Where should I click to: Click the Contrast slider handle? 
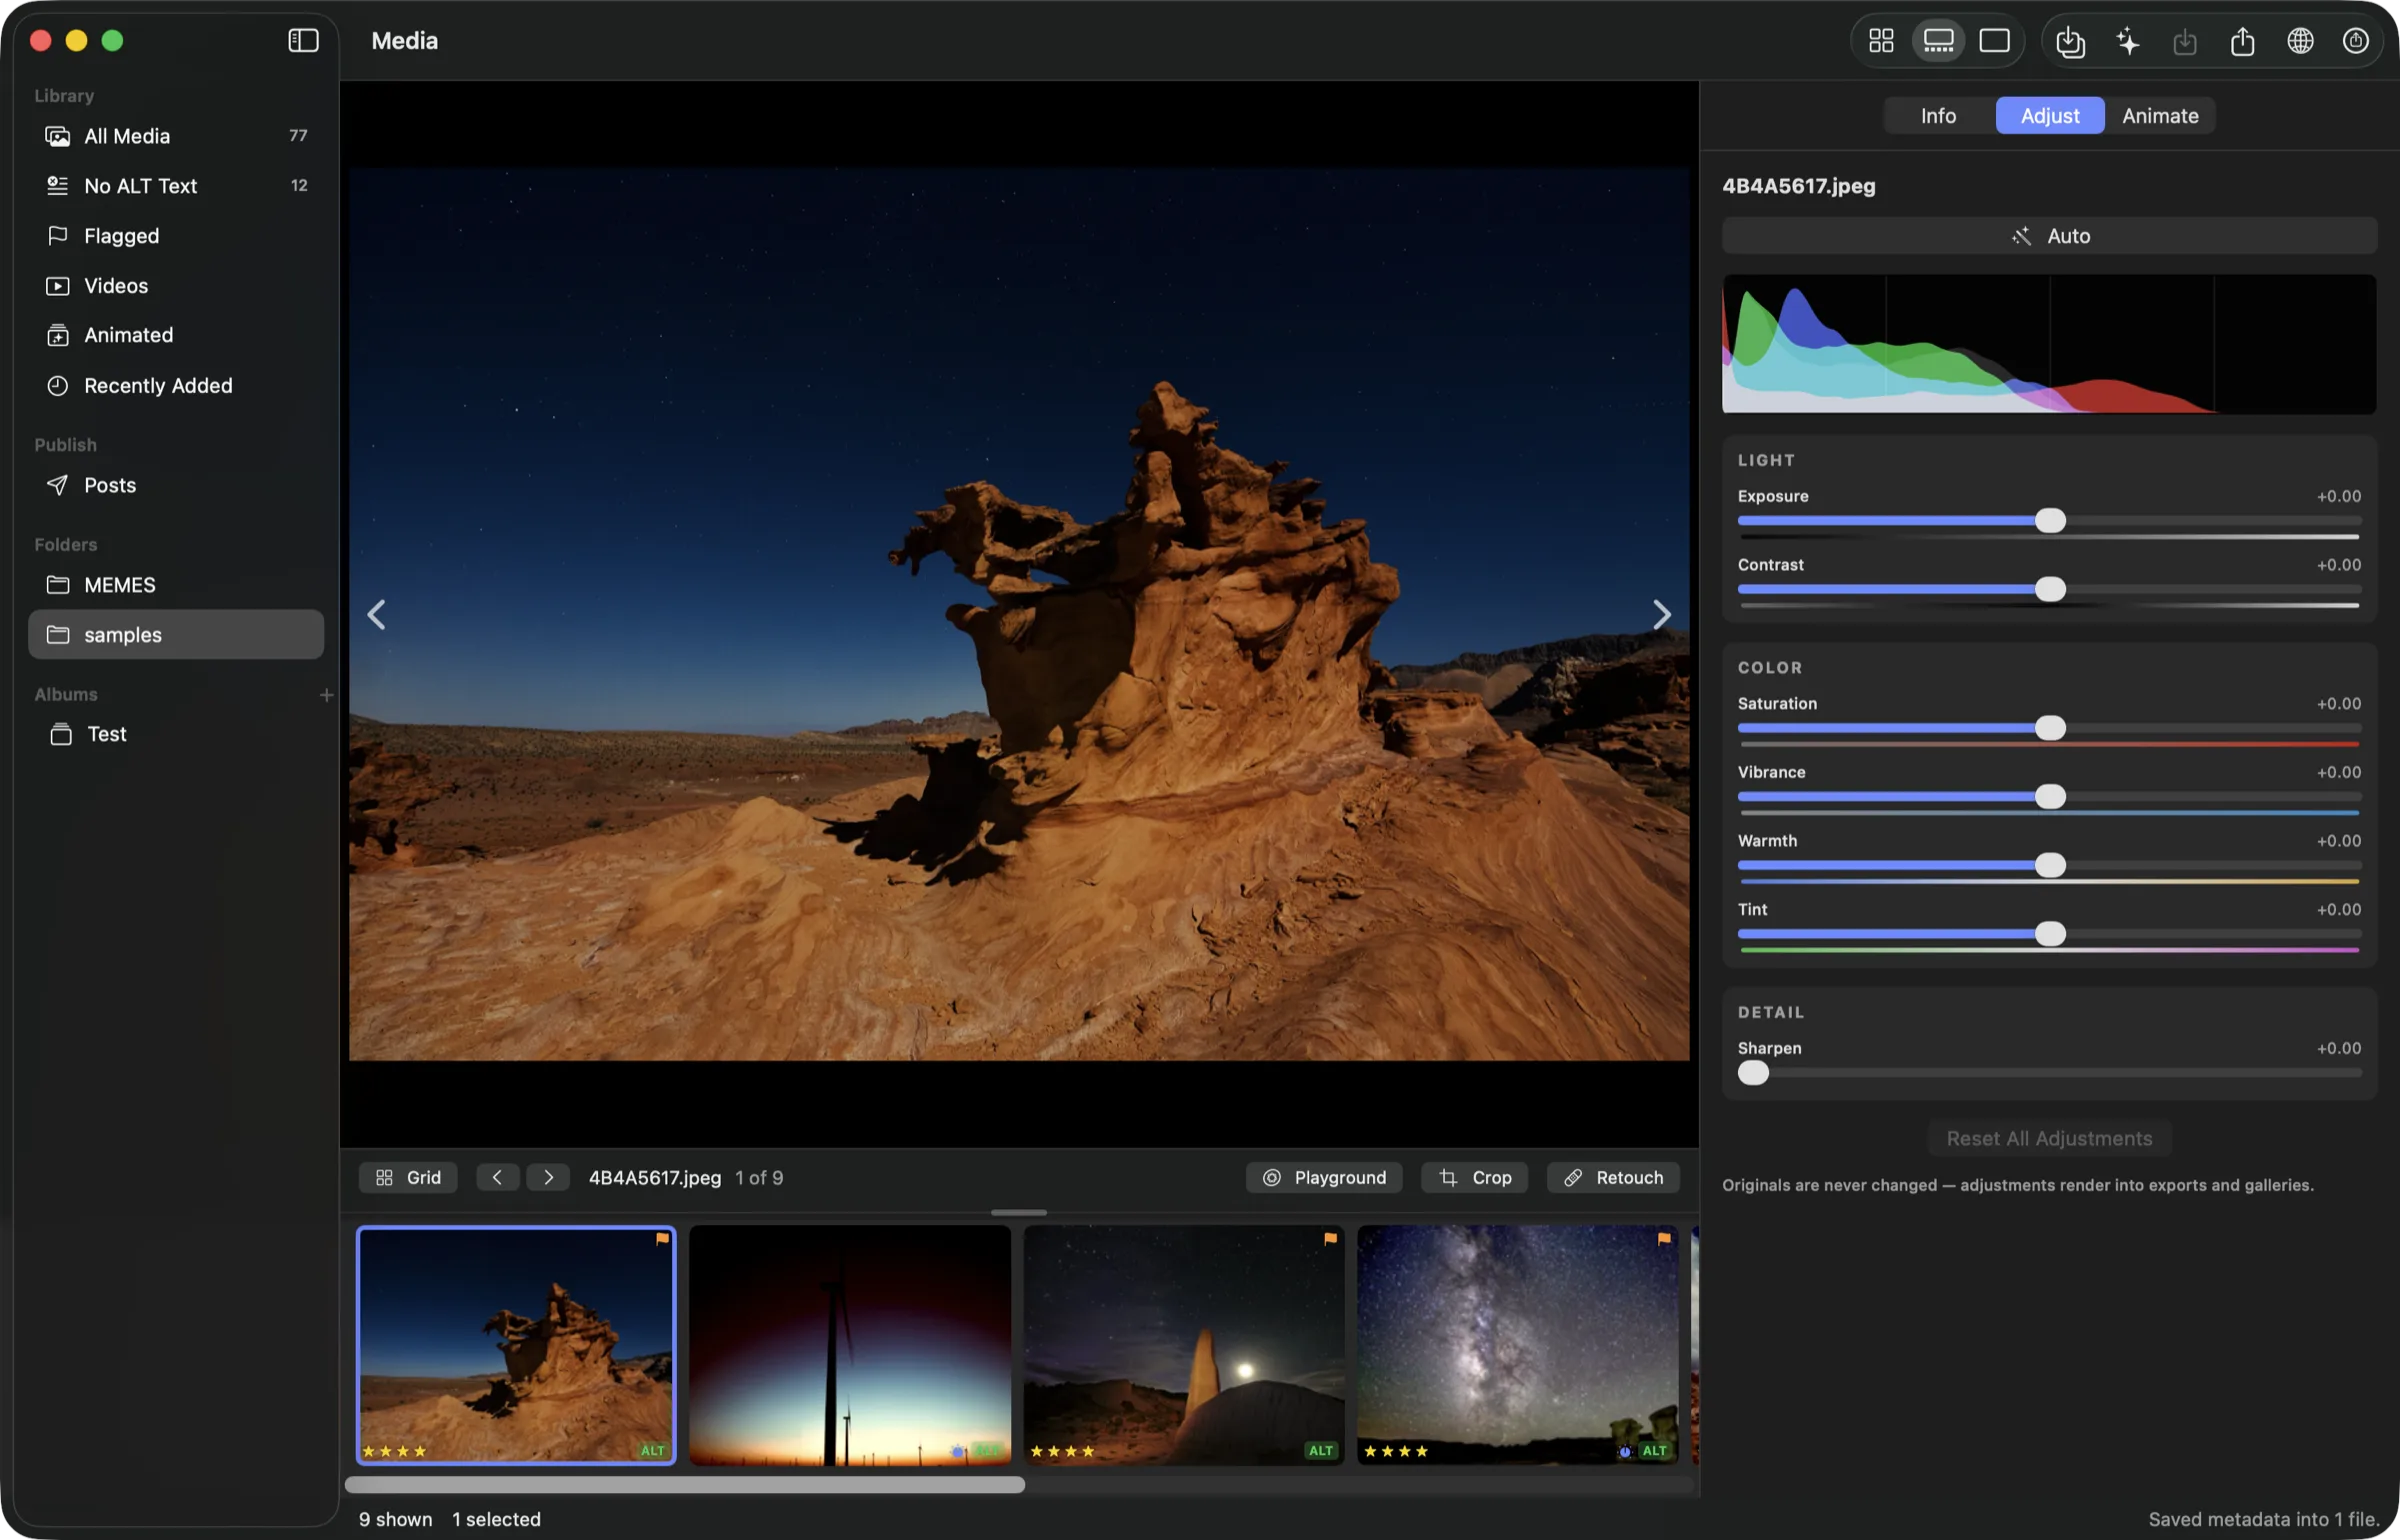2050,589
